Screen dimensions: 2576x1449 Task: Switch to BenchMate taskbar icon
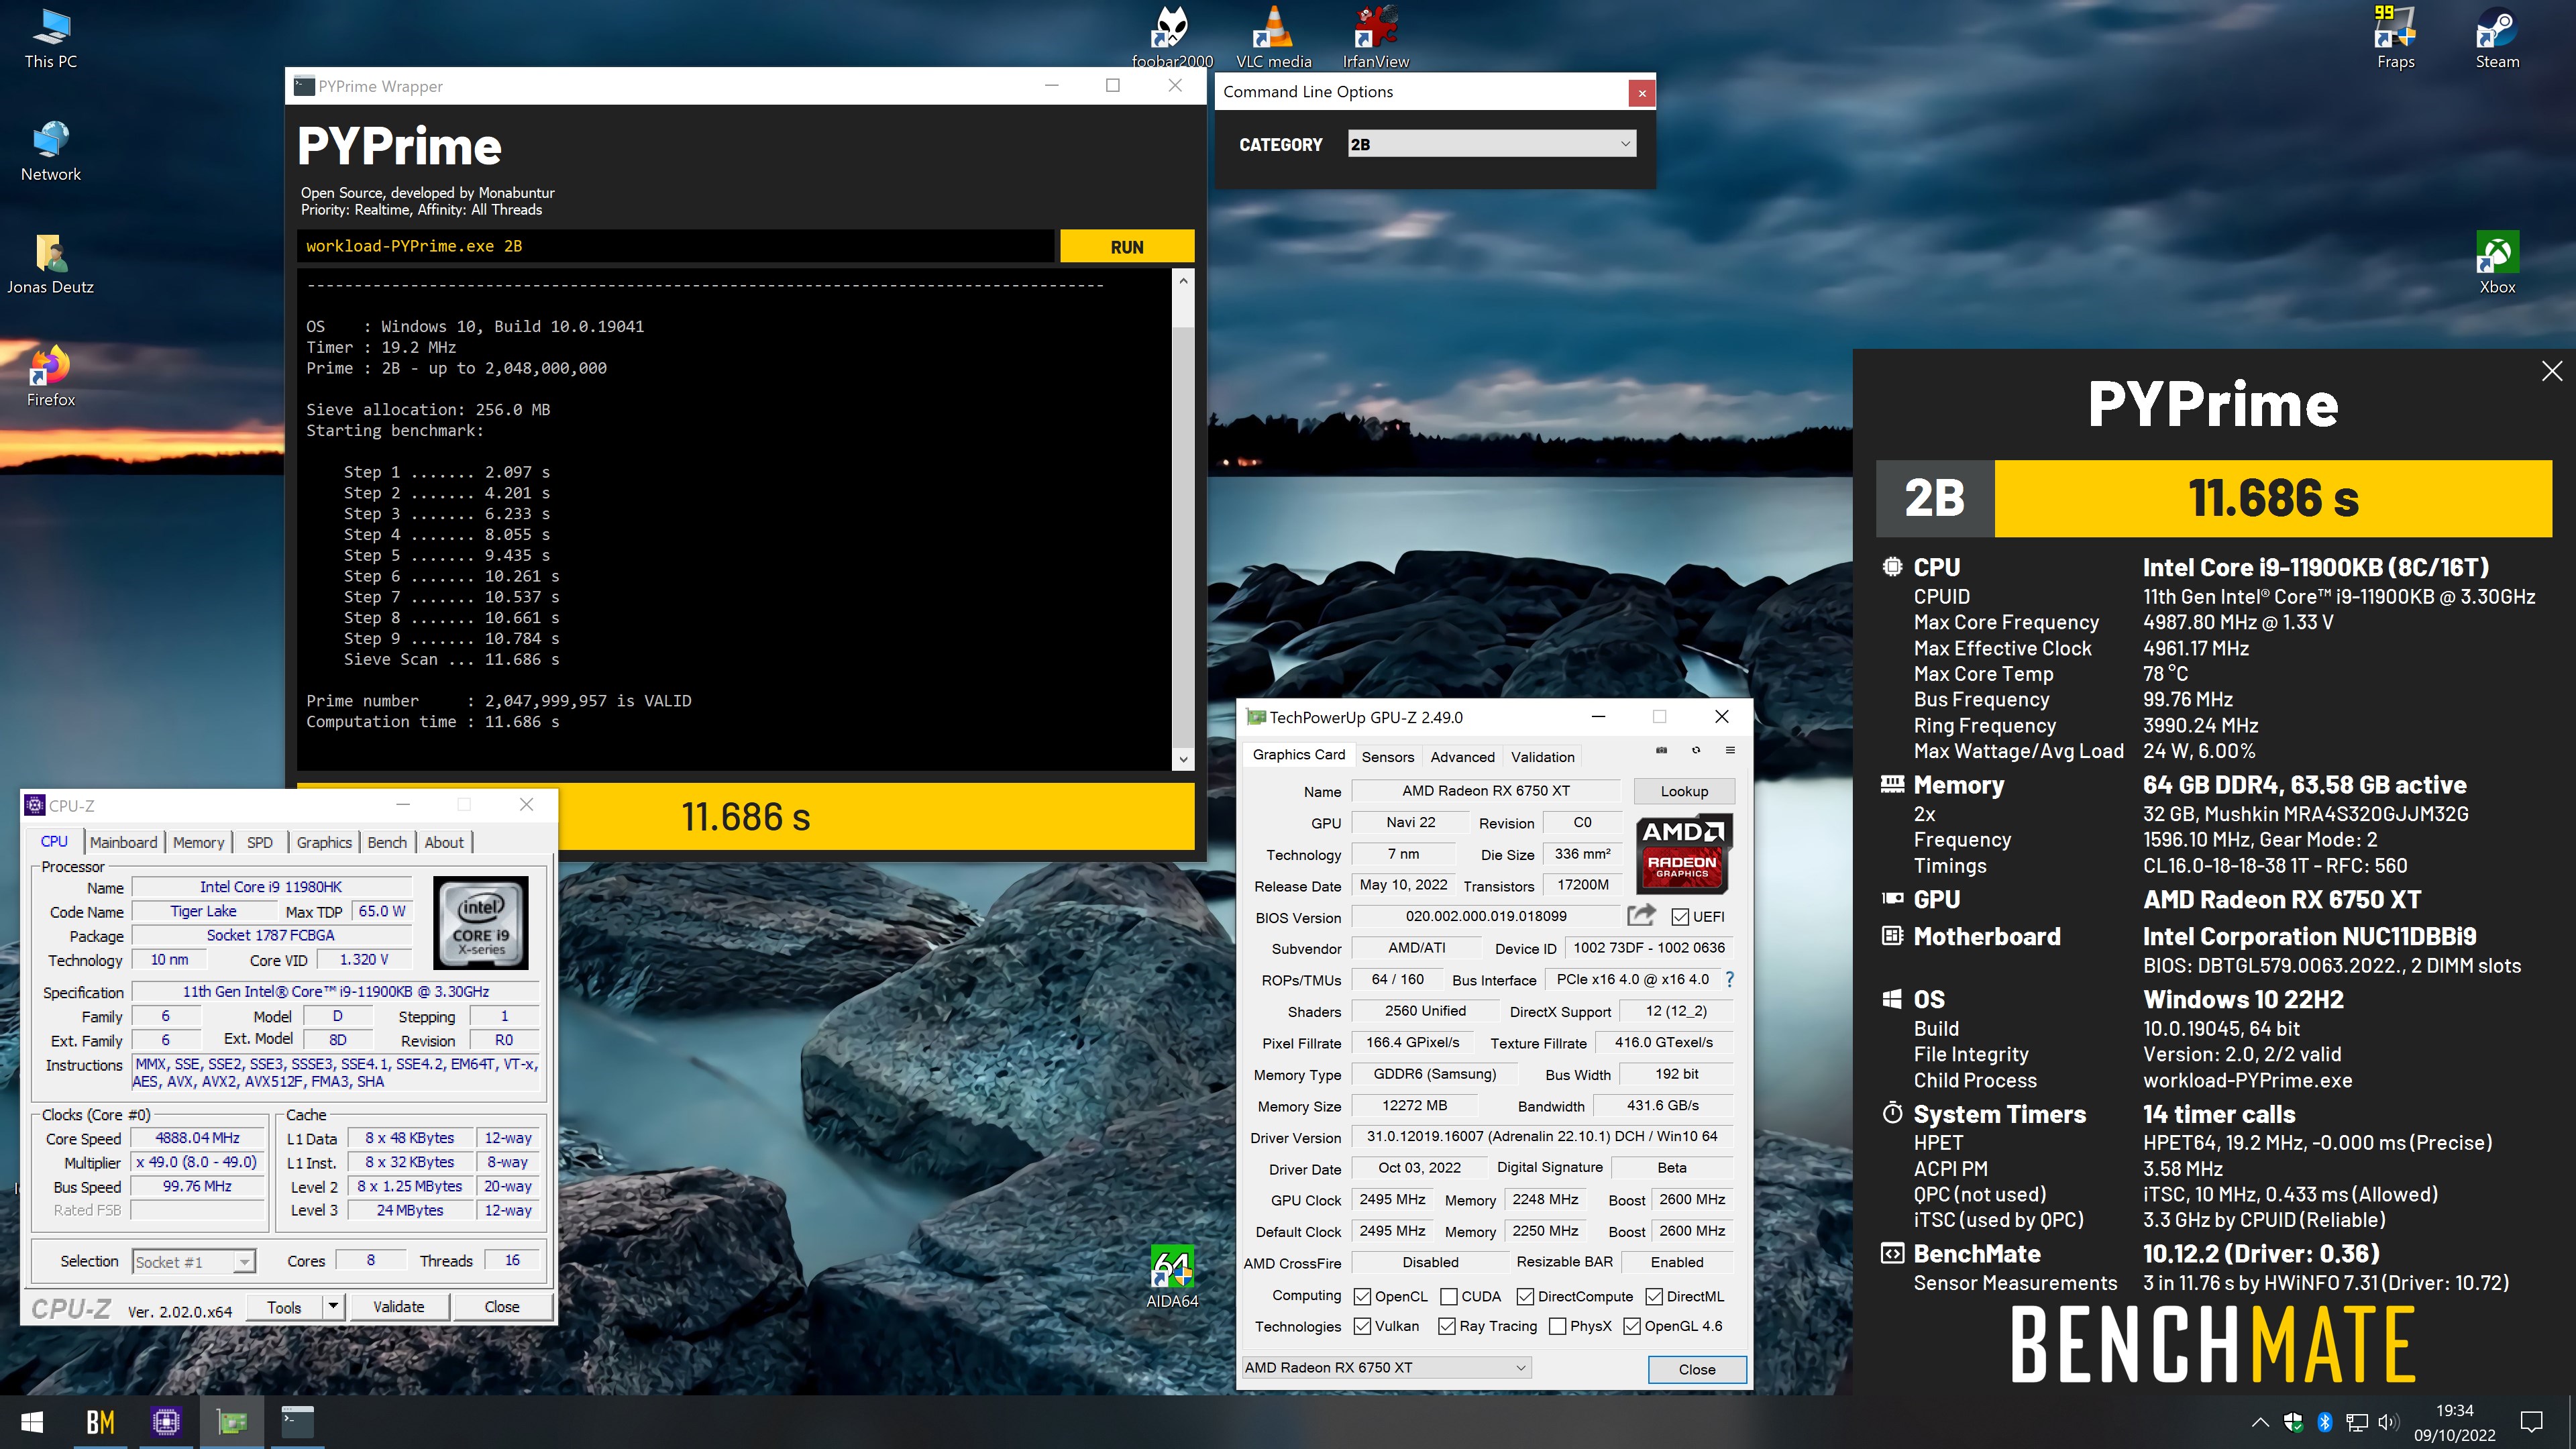tap(100, 1422)
